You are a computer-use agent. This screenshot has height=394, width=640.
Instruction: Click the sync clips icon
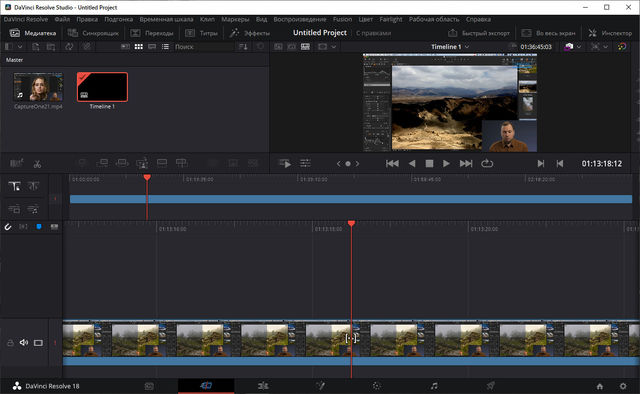click(x=69, y=47)
